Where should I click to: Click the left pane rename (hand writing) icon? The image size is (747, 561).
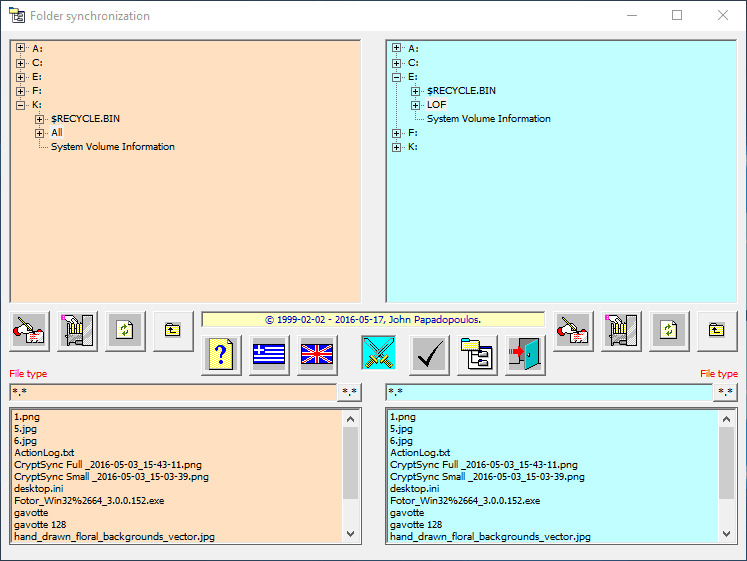30,331
